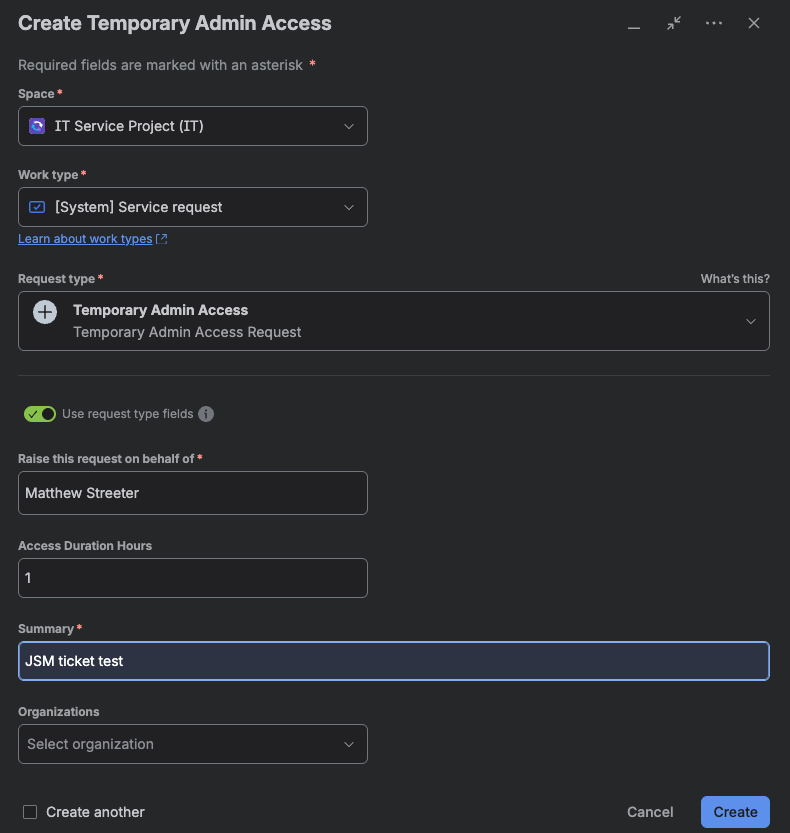The width and height of the screenshot is (790, 833).
Task: Click the Create Temporary Admin Access title
Action: point(175,23)
